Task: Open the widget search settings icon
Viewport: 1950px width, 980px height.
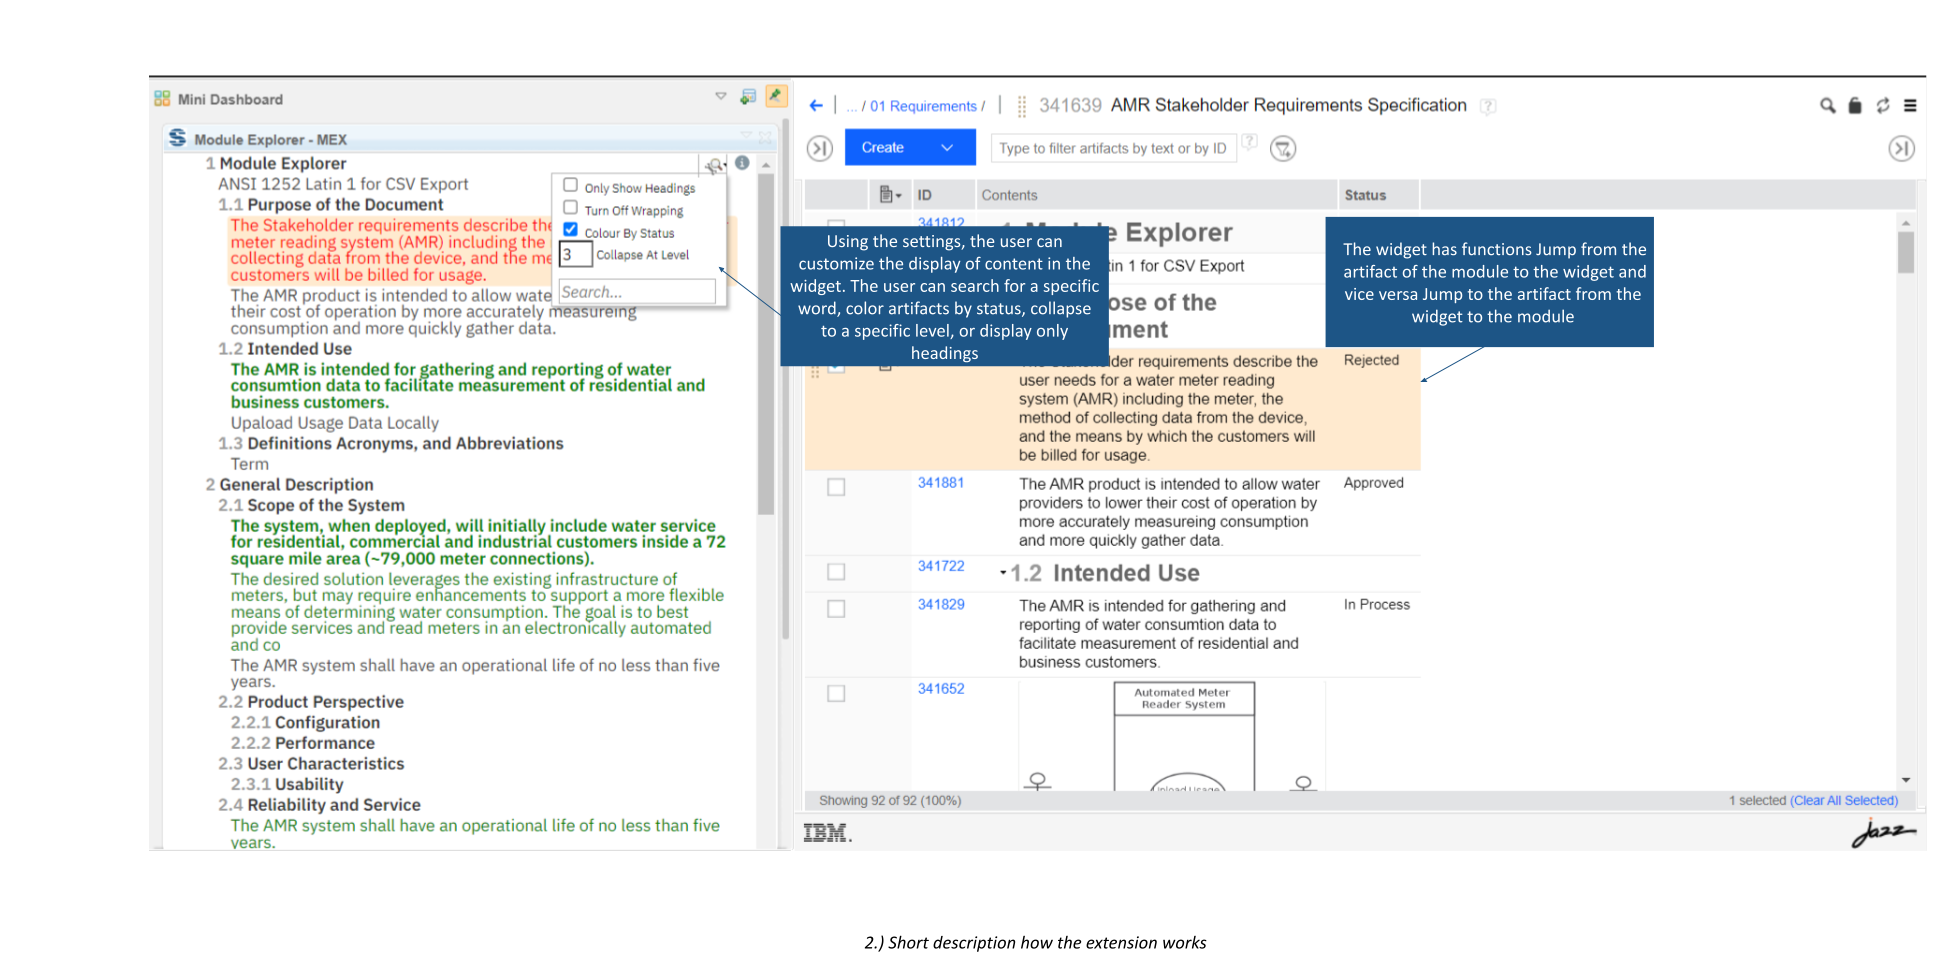Action: coord(714,165)
